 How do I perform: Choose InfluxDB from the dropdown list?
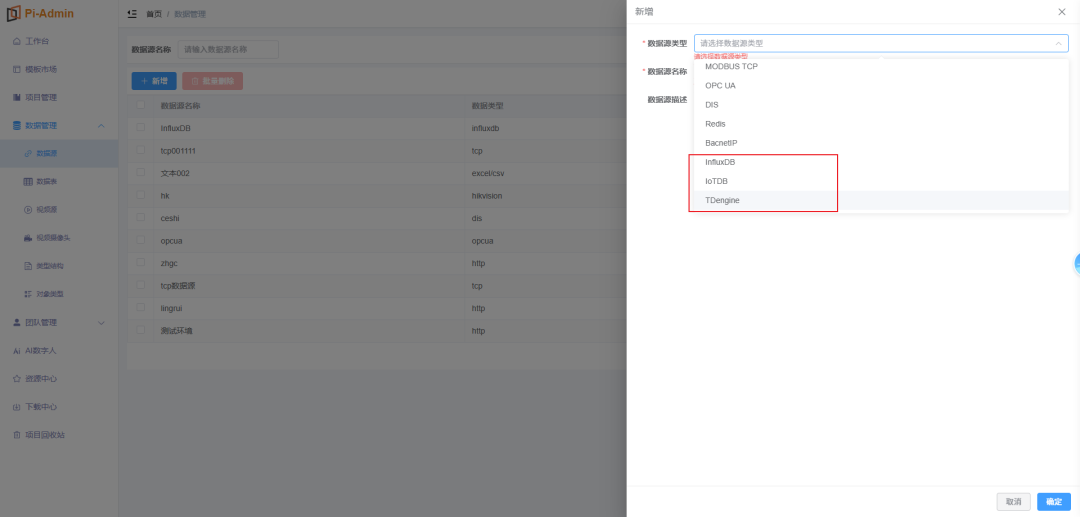point(881,162)
